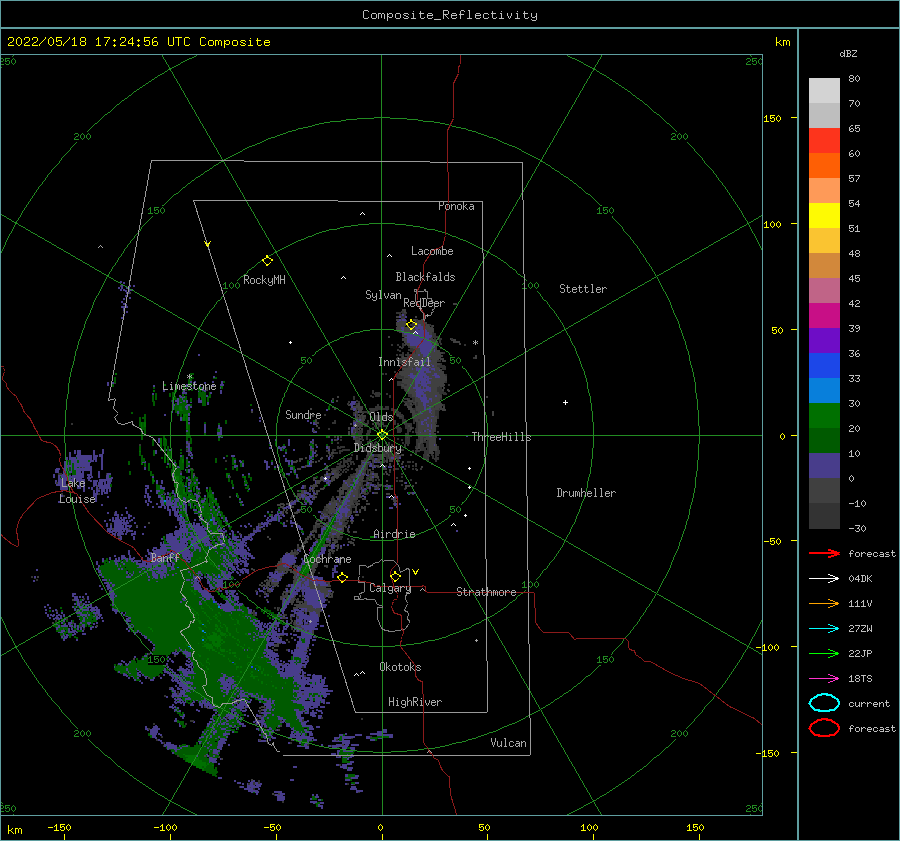Click the Strathmore label
The width and height of the screenshot is (900, 841).
486,592
